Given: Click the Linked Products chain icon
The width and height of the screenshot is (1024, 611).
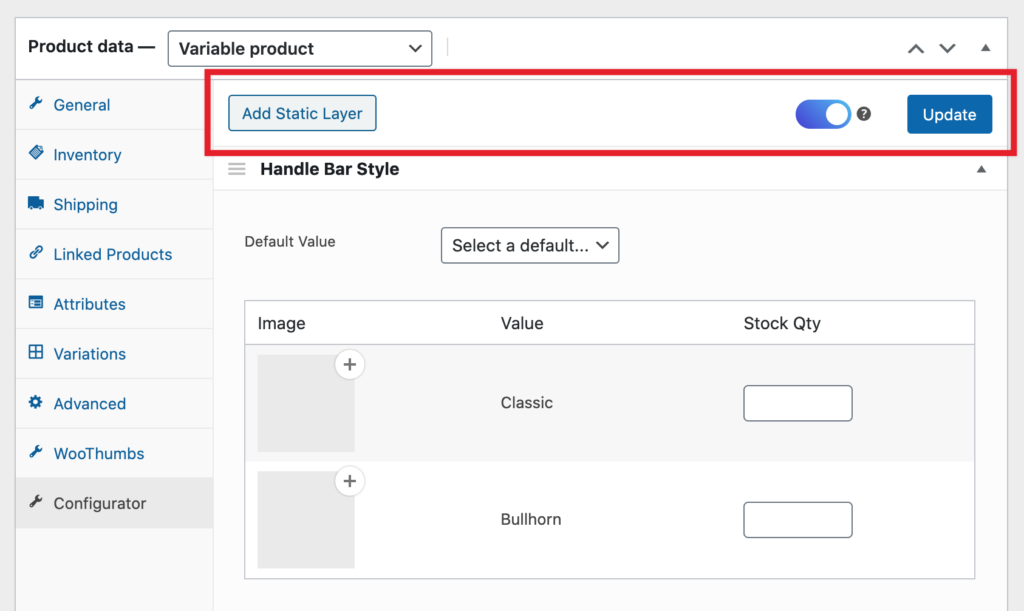Looking at the screenshot, I should [36, 254].
